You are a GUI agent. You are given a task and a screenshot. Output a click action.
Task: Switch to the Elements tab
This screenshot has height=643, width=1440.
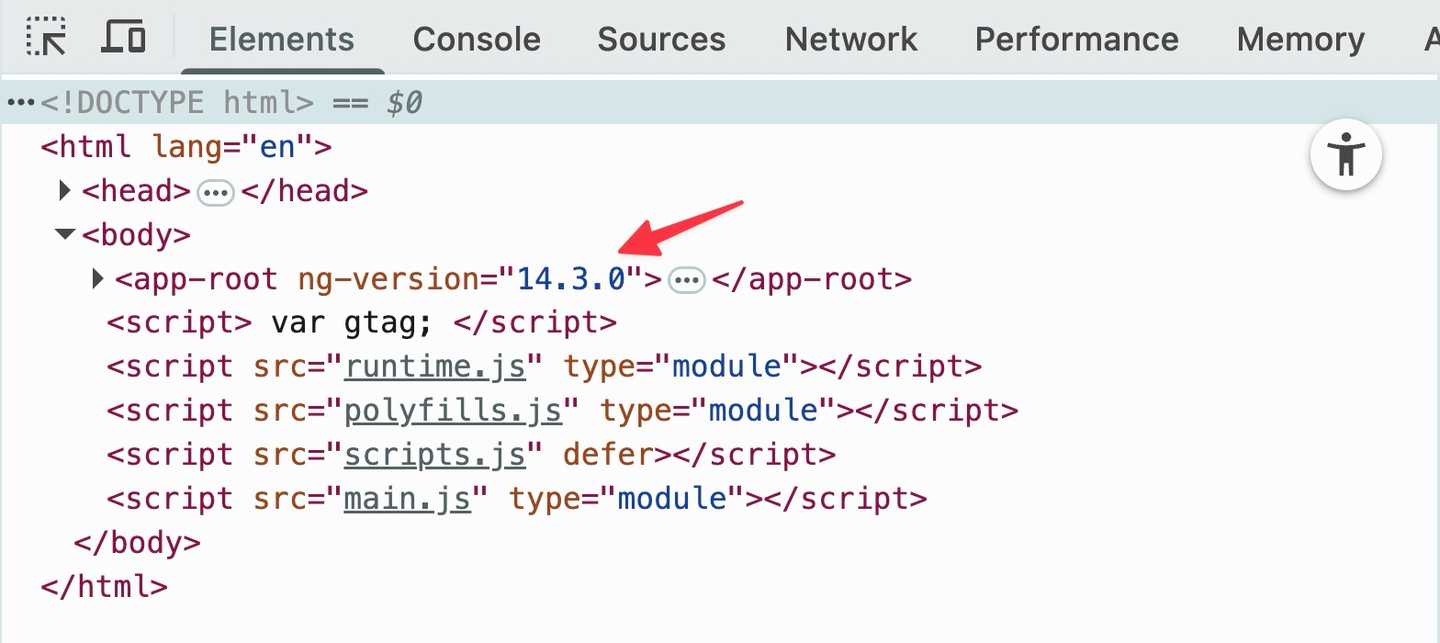click(x=282, y=39)
